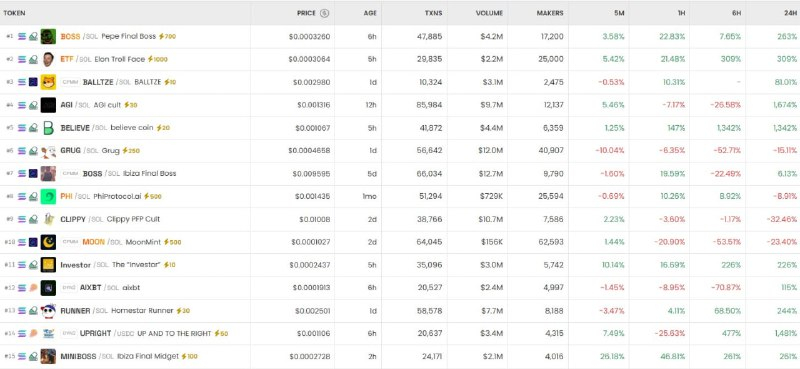The image size is (800, 369).
Task: Click the DEX icon in the BALLTZE row
Action: pyautogui.click(x=33, y=82)
